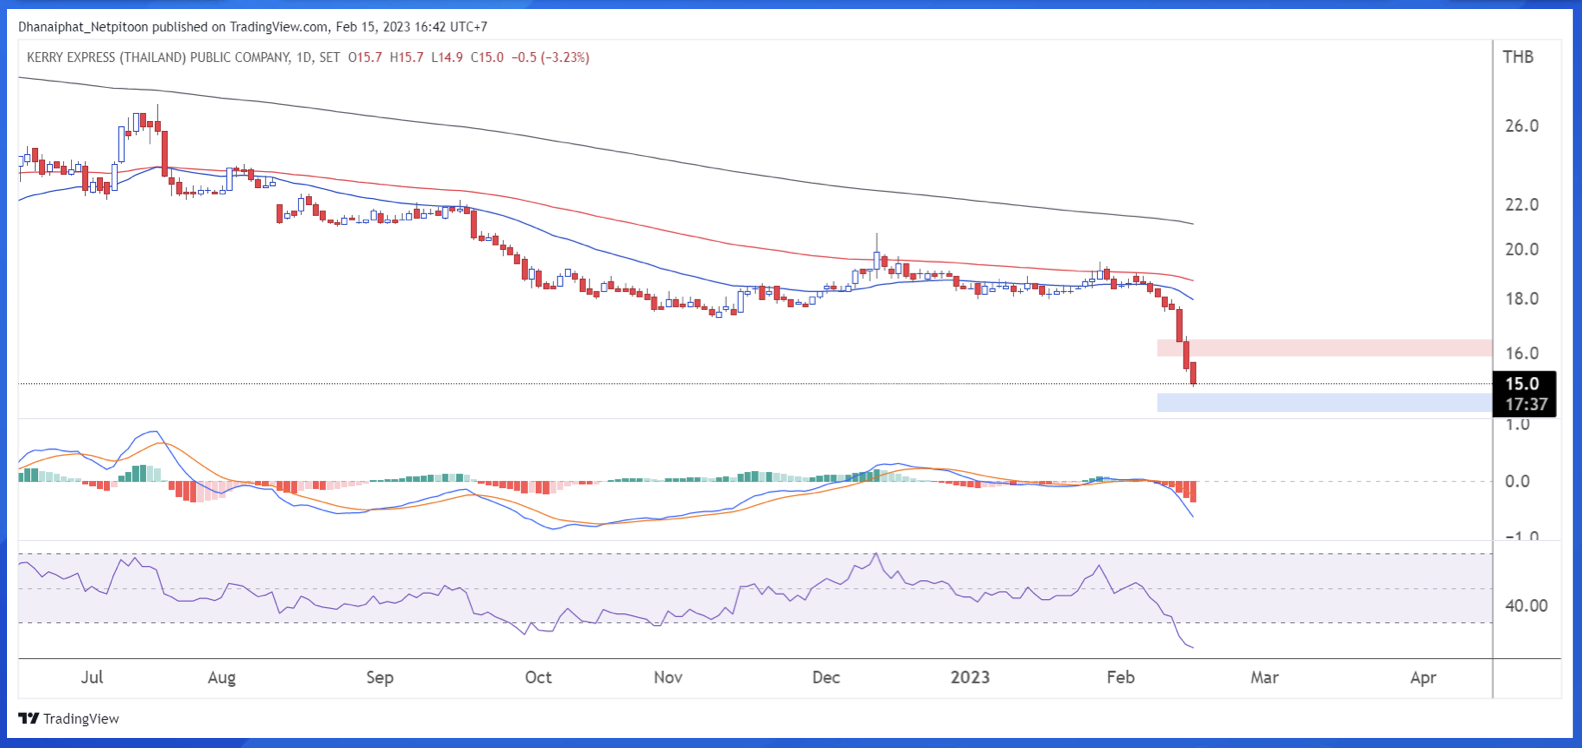Click the Jul label on time axis
This screenshot has height=748, width=1582.
(91, 677)
